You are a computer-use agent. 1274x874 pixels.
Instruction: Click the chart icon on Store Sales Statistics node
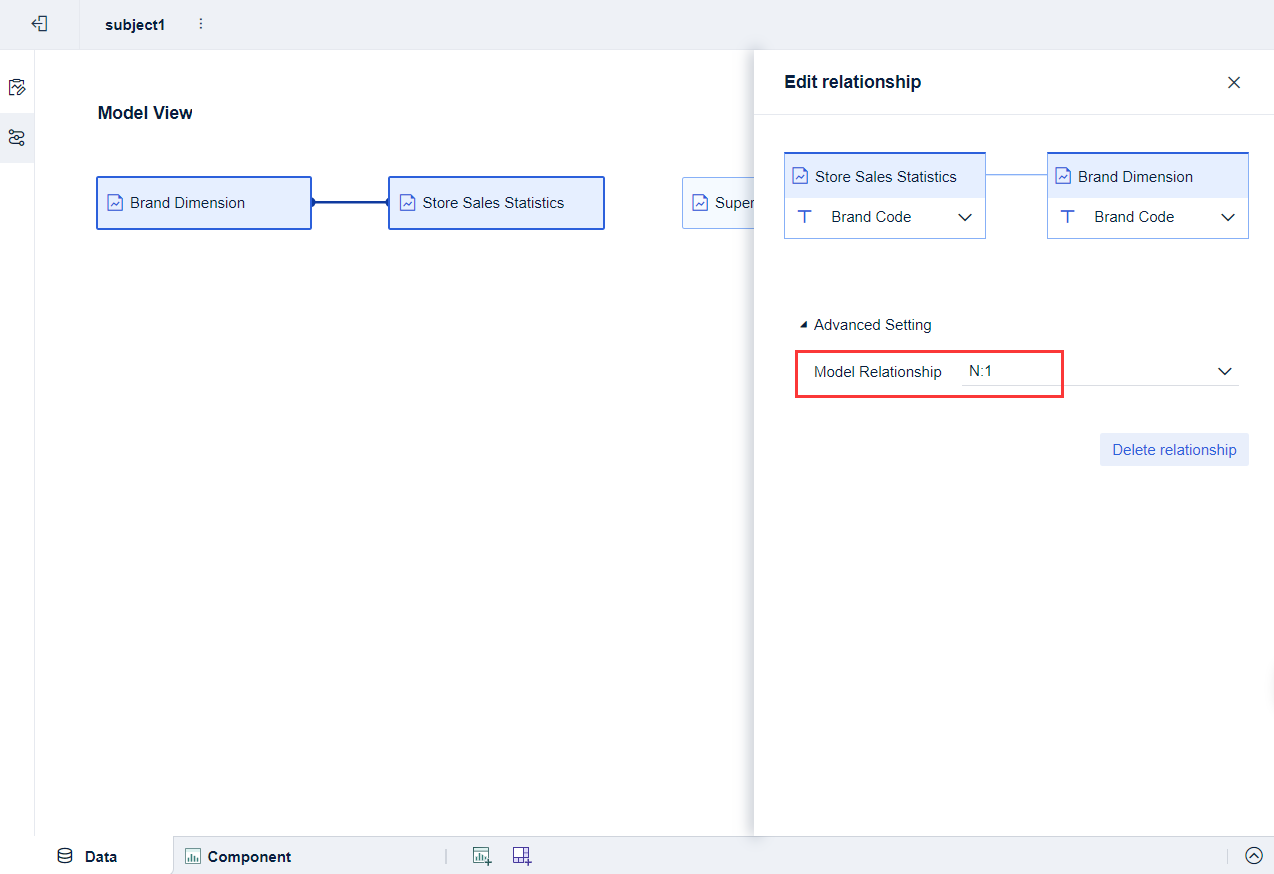[406, 202]
